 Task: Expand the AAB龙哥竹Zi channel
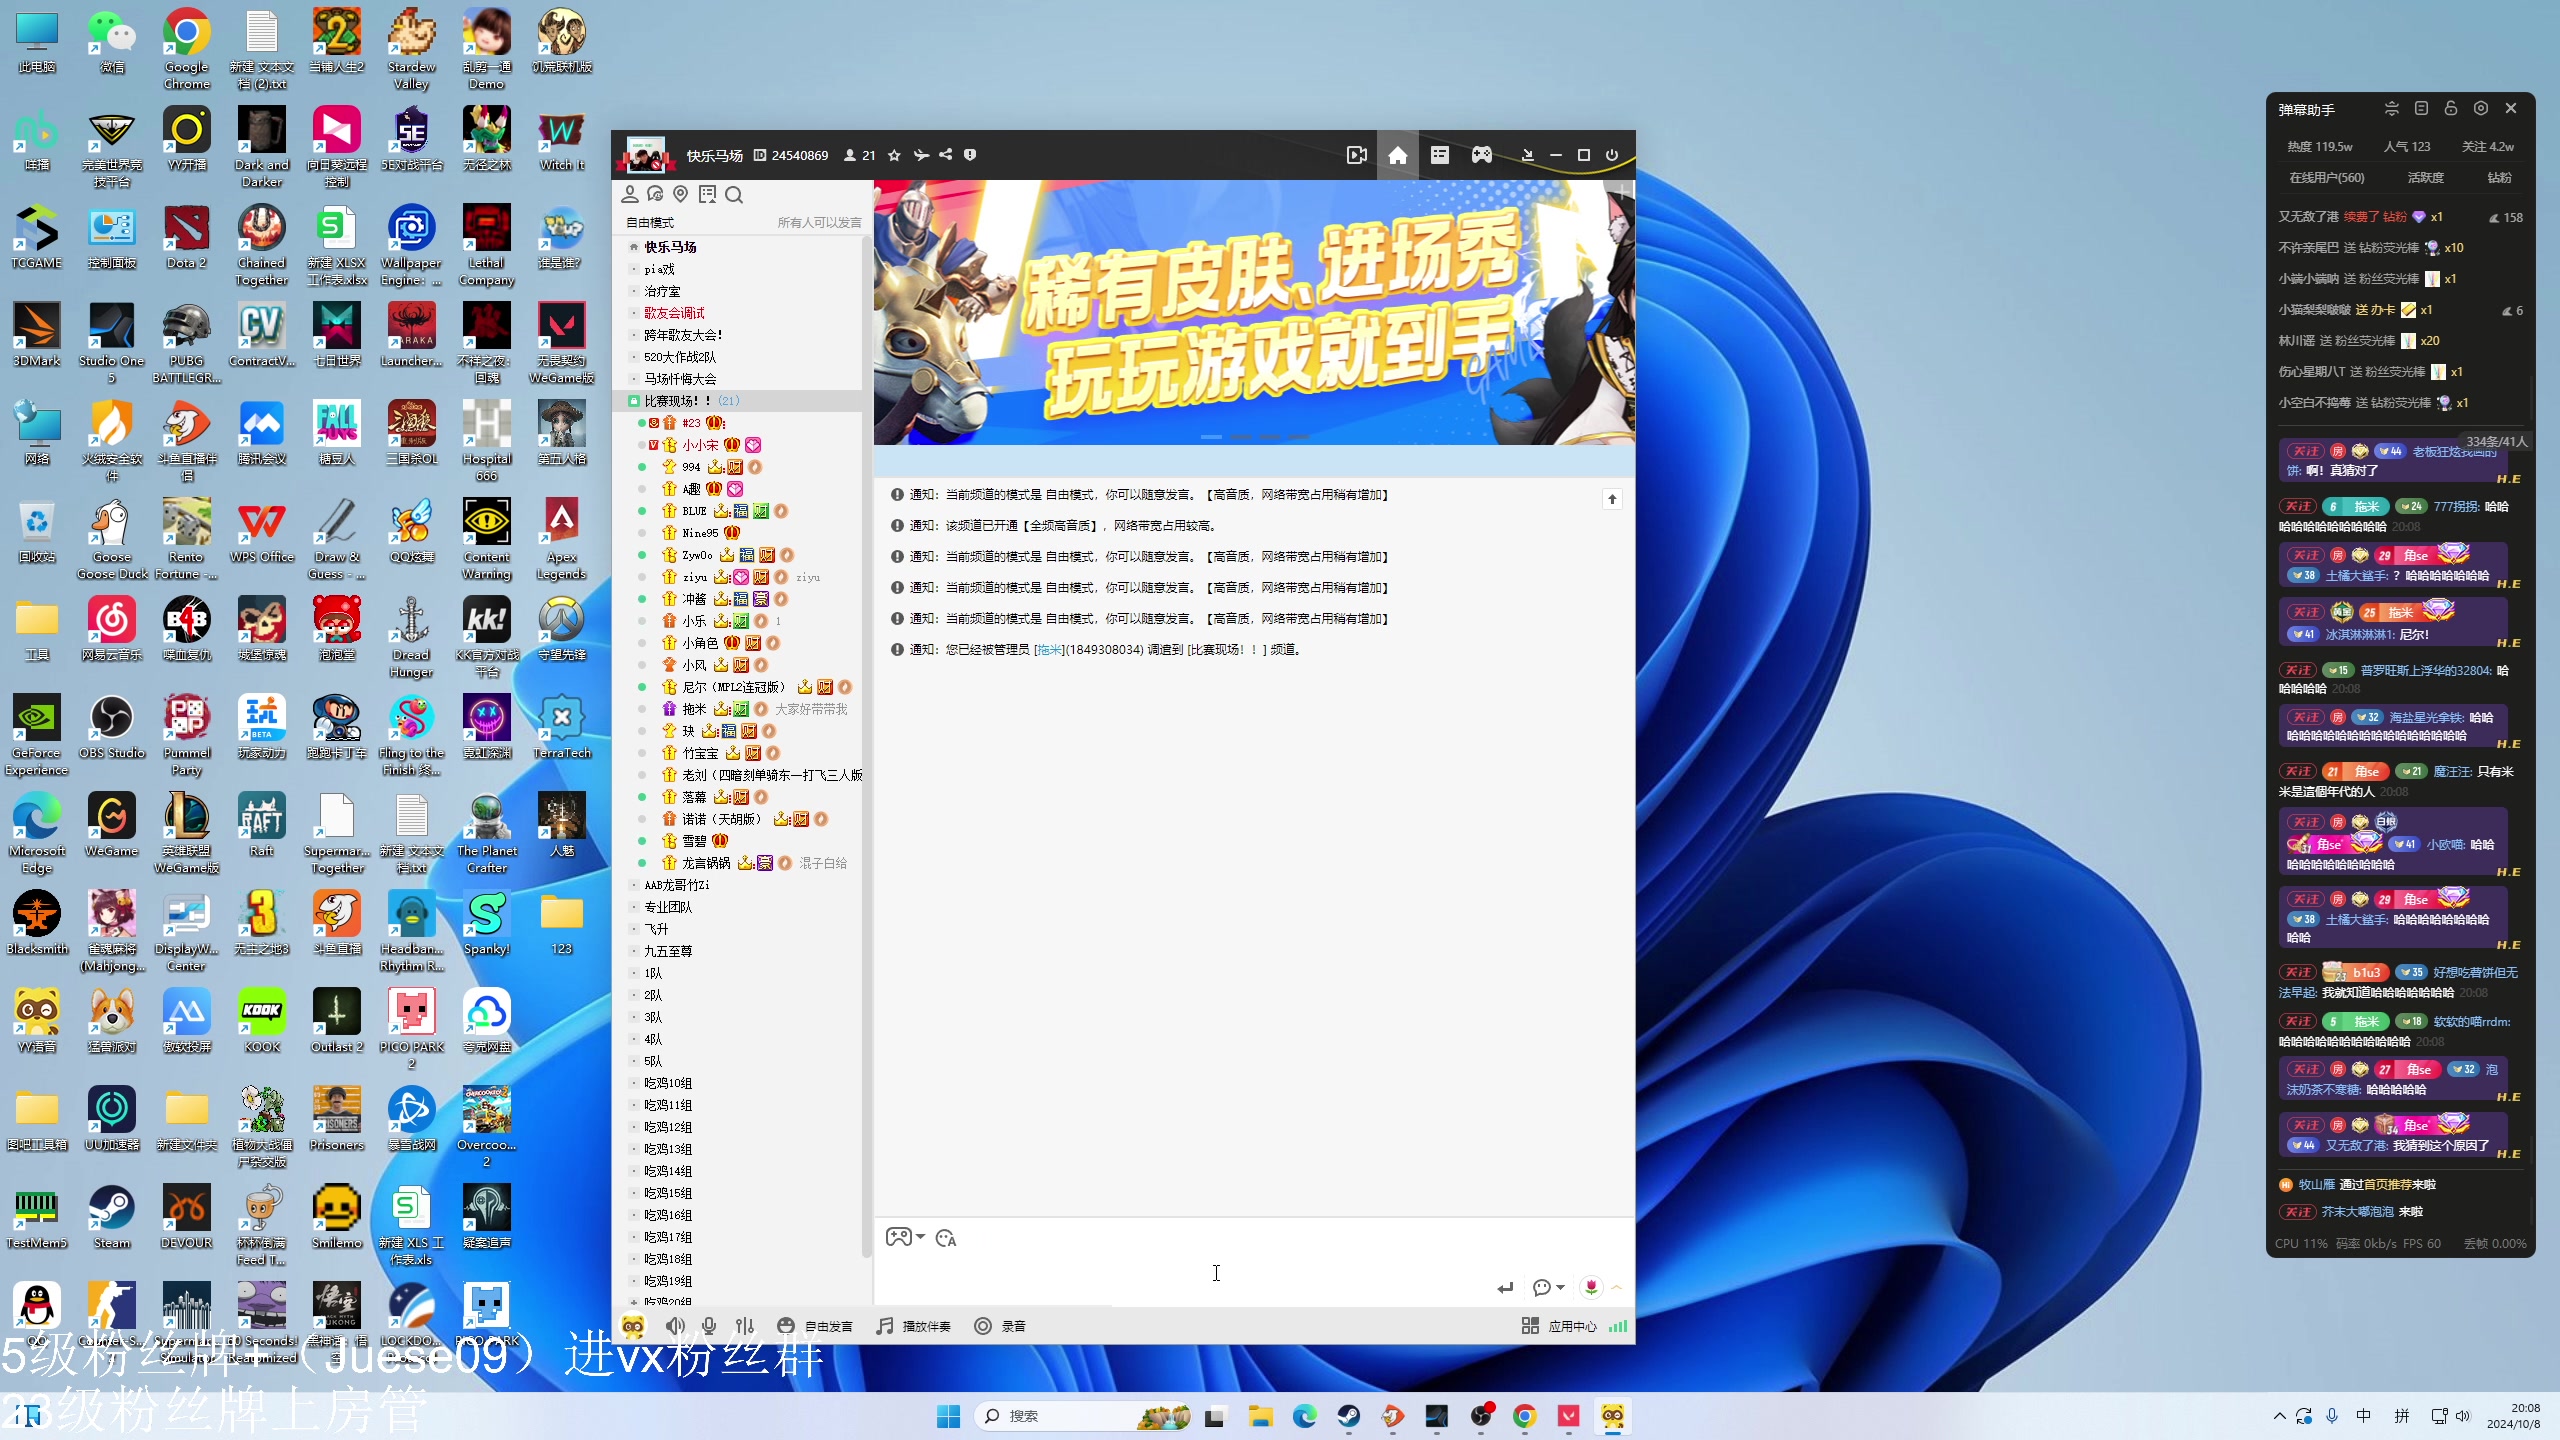click(x=633, y=885)
